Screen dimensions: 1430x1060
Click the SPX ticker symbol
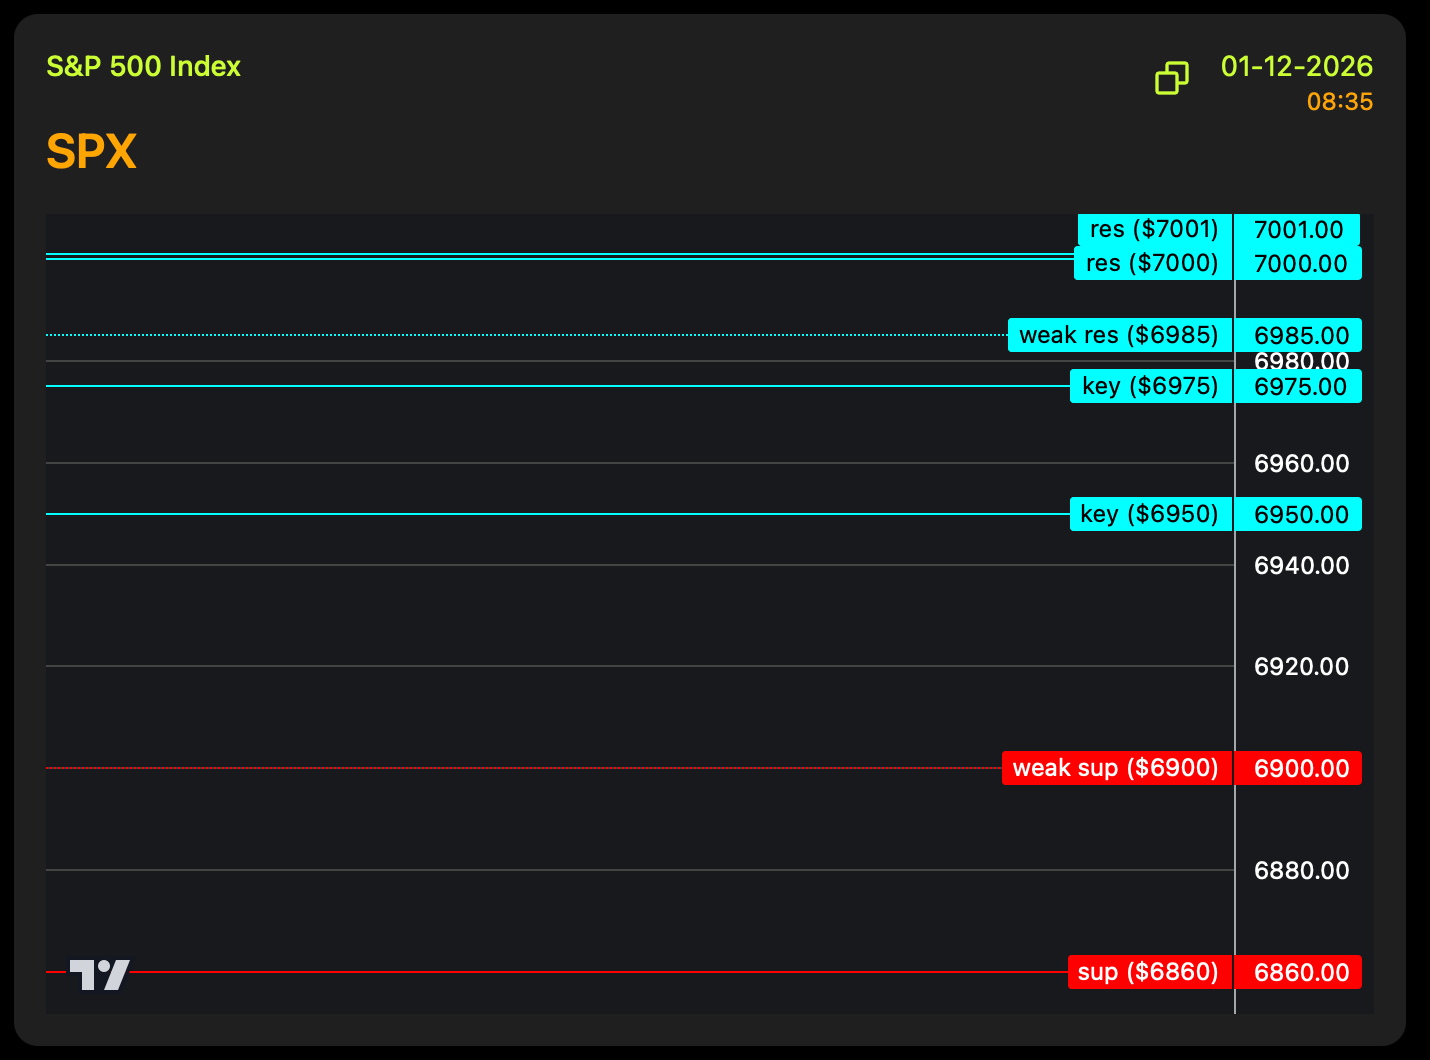click(91, 152)
